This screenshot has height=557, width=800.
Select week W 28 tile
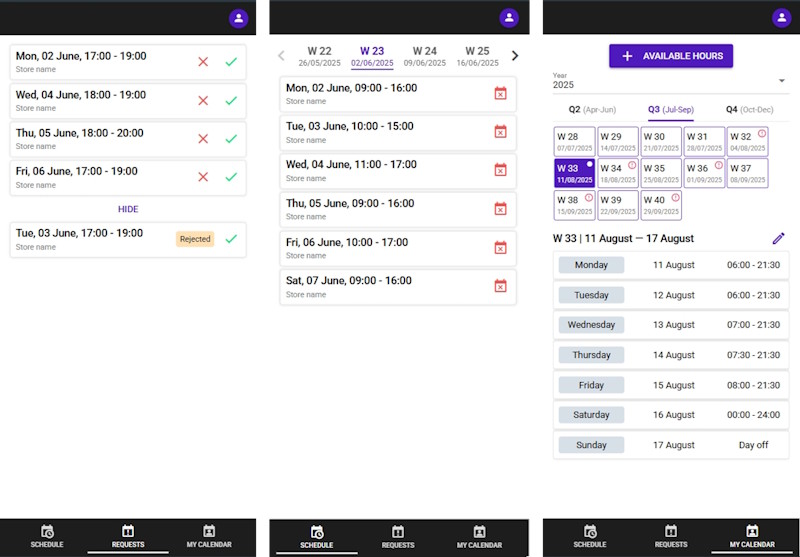coord(574,141)
